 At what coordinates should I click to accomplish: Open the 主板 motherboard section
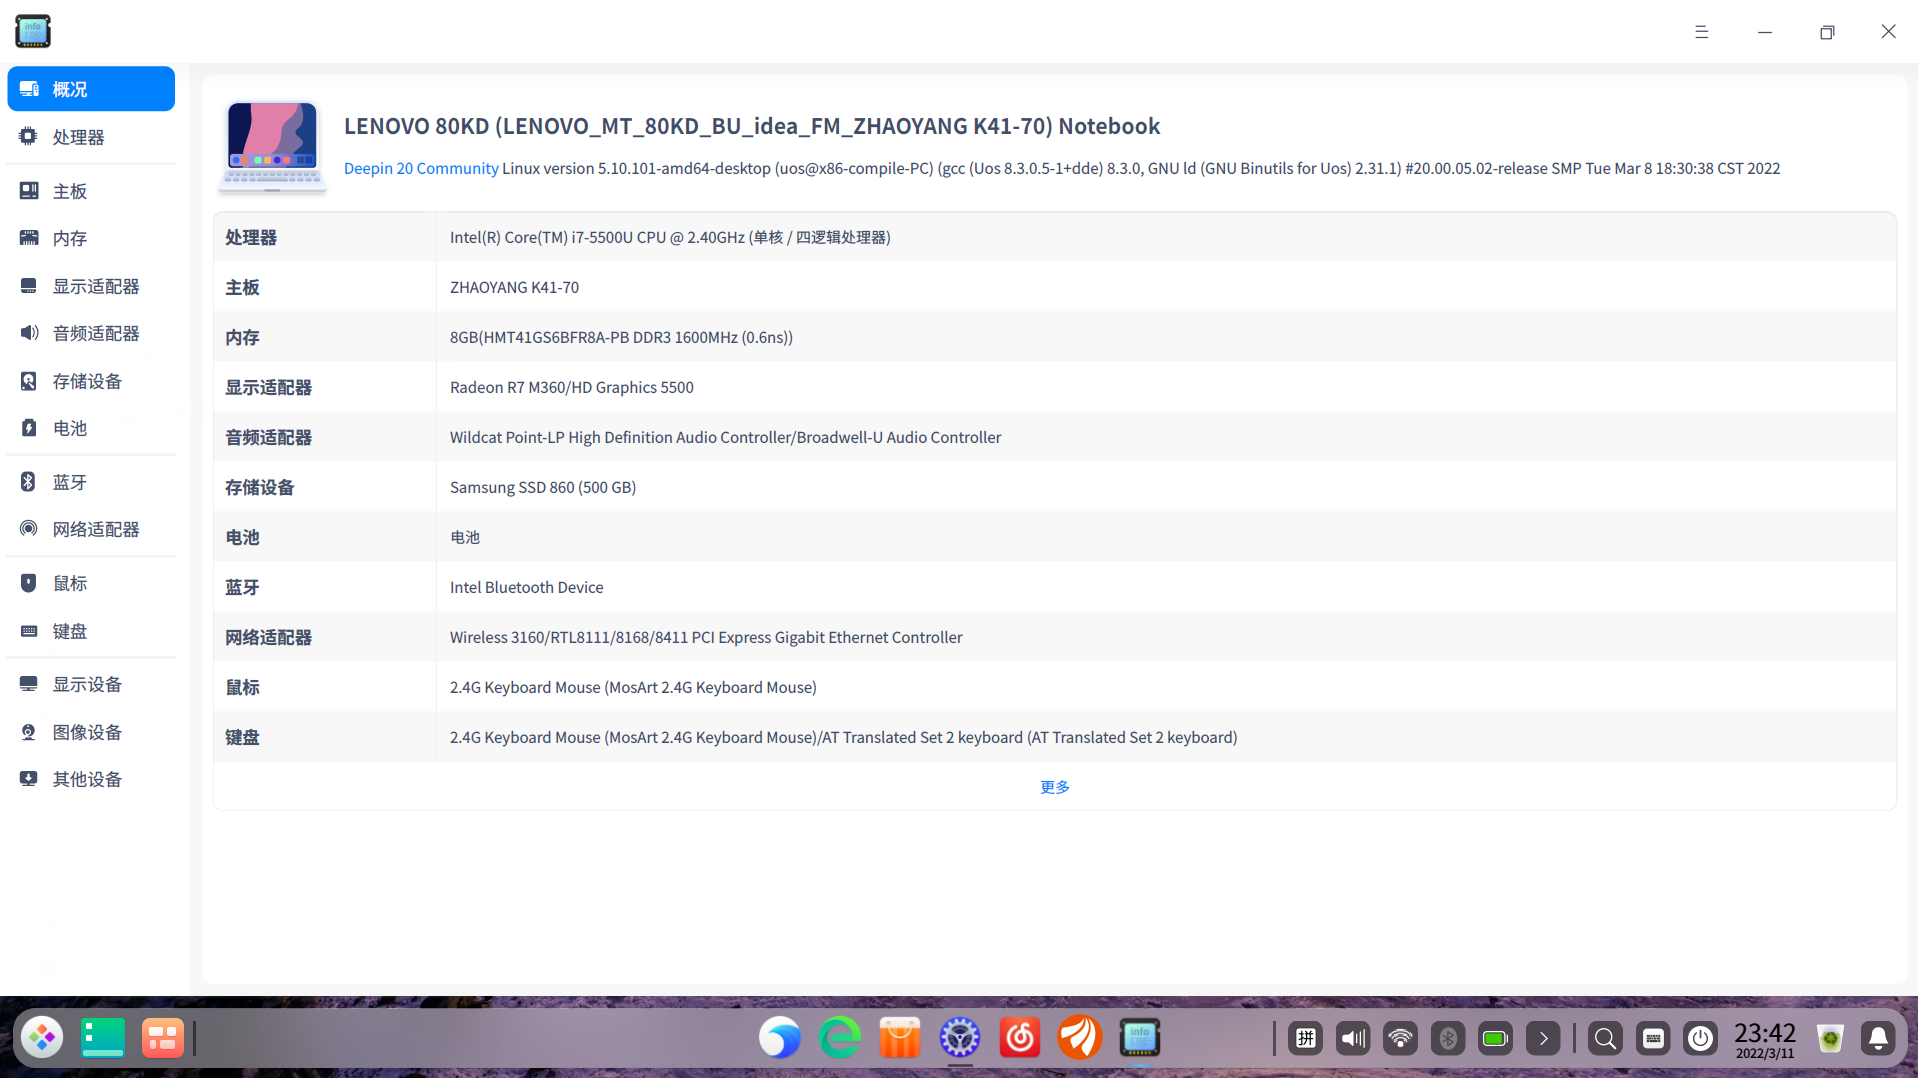91,191
